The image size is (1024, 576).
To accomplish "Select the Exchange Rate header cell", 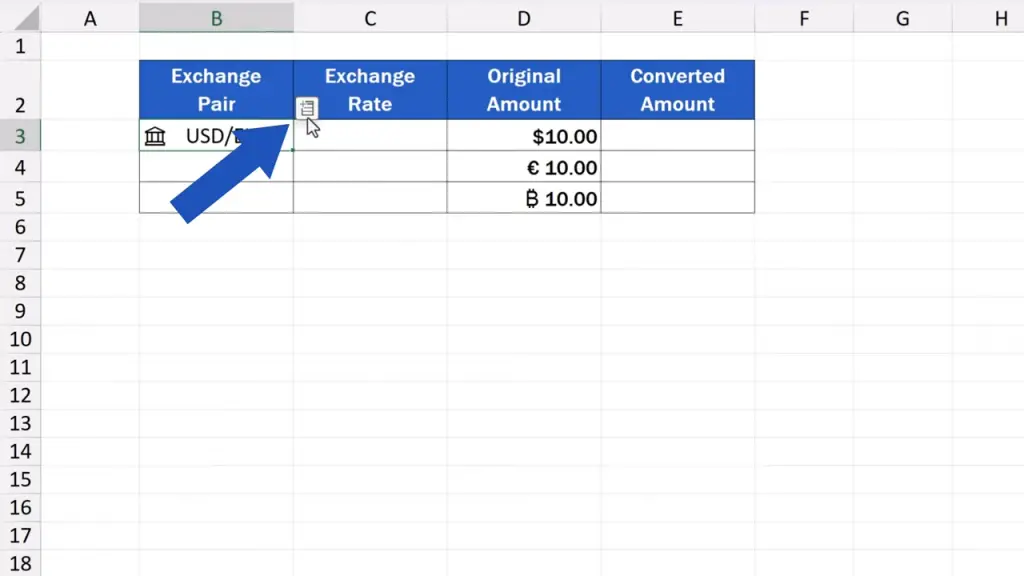I will coord(370,90).
